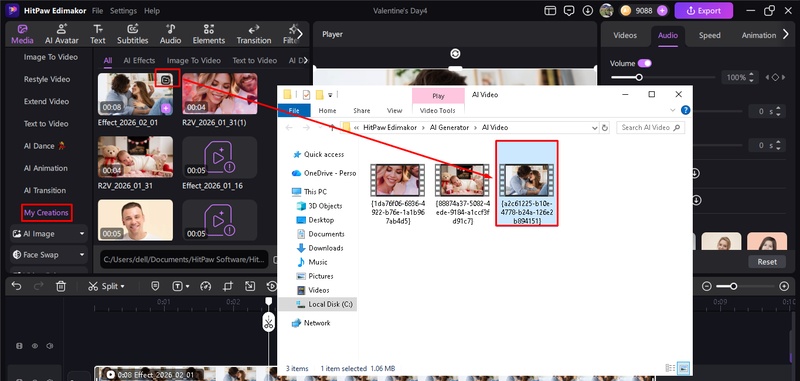Switch to the Speed properties tab
Viewport: 800px width, 381px height.
click(709, 35)
